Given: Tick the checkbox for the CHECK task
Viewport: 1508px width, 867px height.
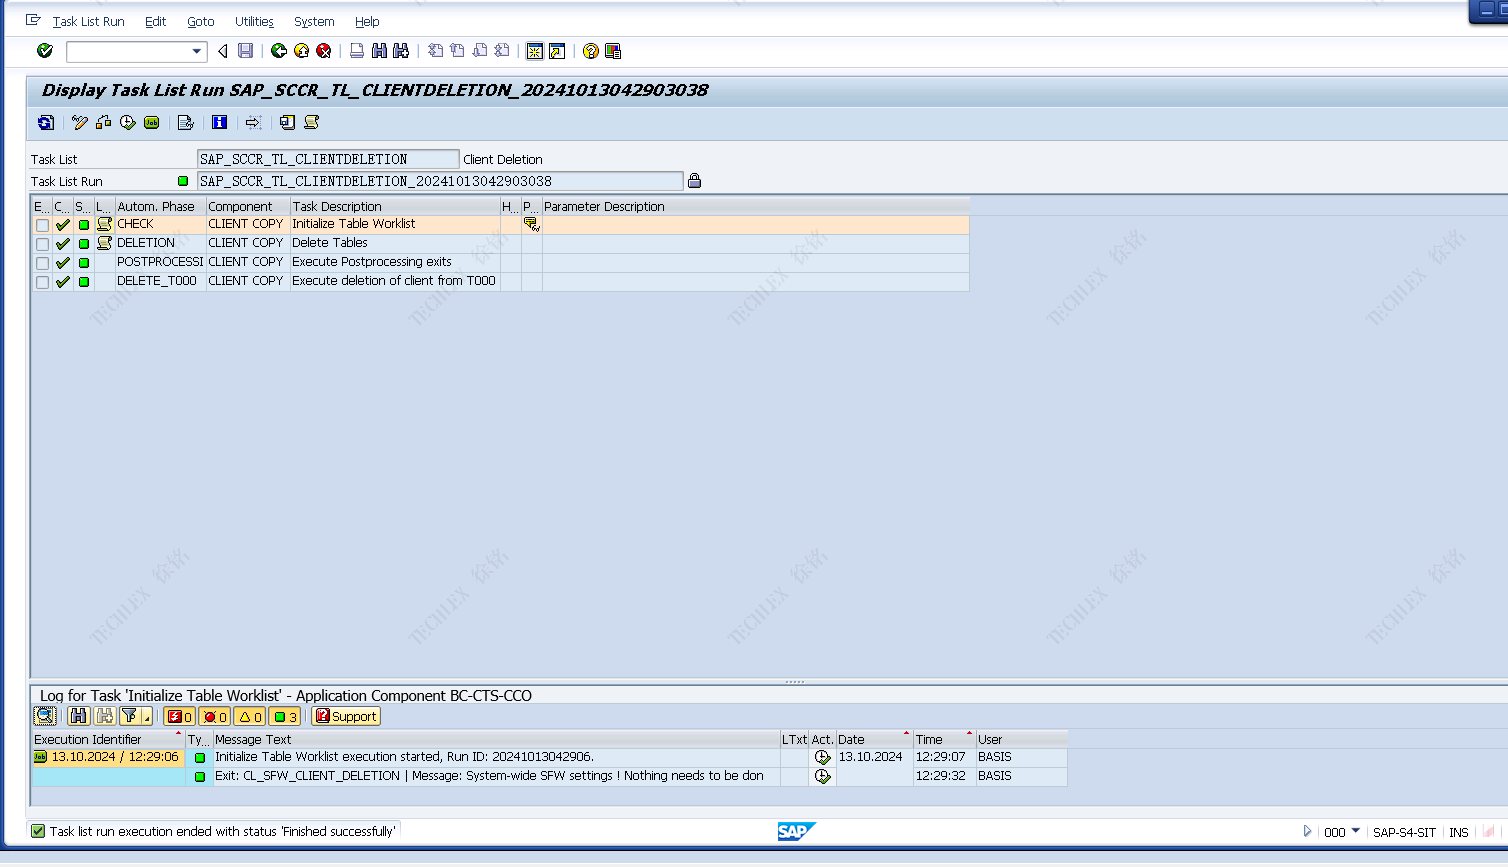Looking at the screenshot, I should pos(42,225).
